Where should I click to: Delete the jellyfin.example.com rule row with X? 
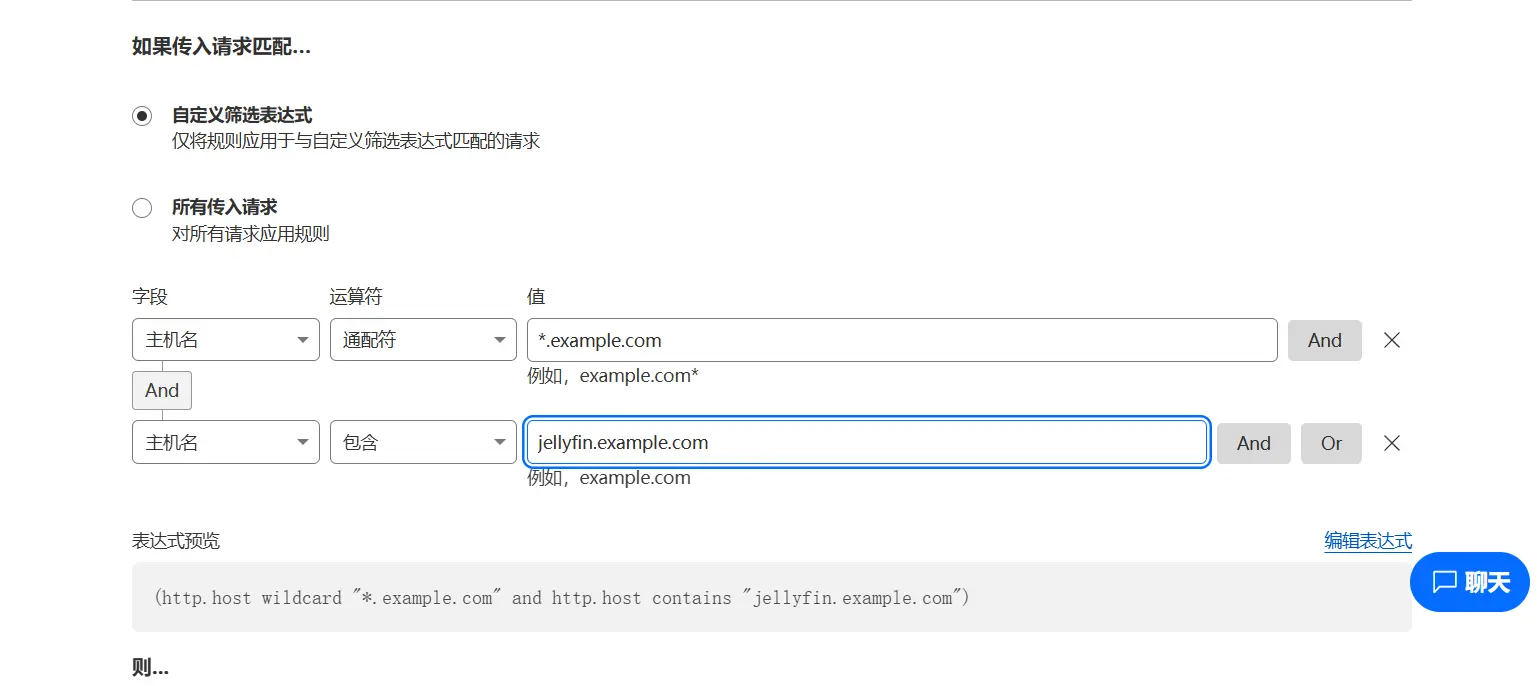pos(1391,443)
